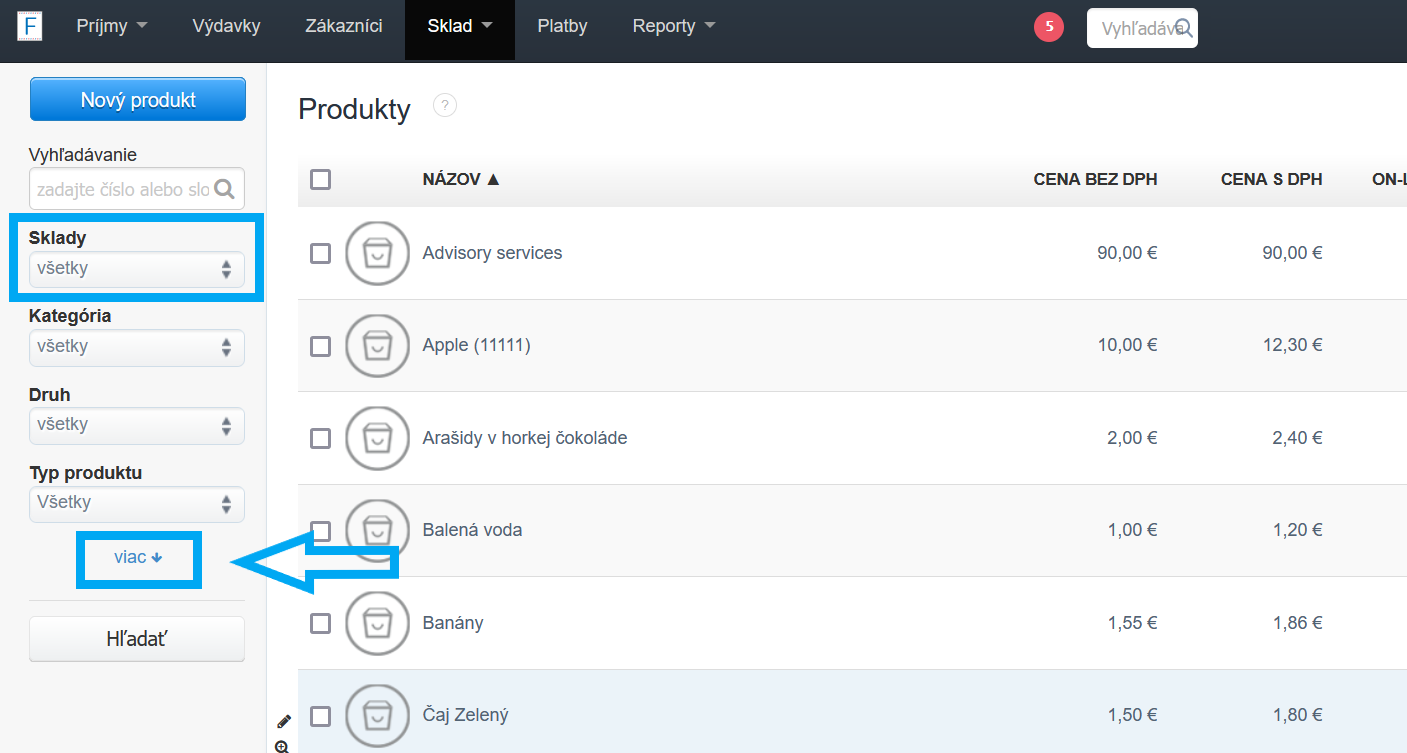Open the Sklady dropdown filter
The height and width of the screenshot is (753, 1407).
[x=137, y=269]
